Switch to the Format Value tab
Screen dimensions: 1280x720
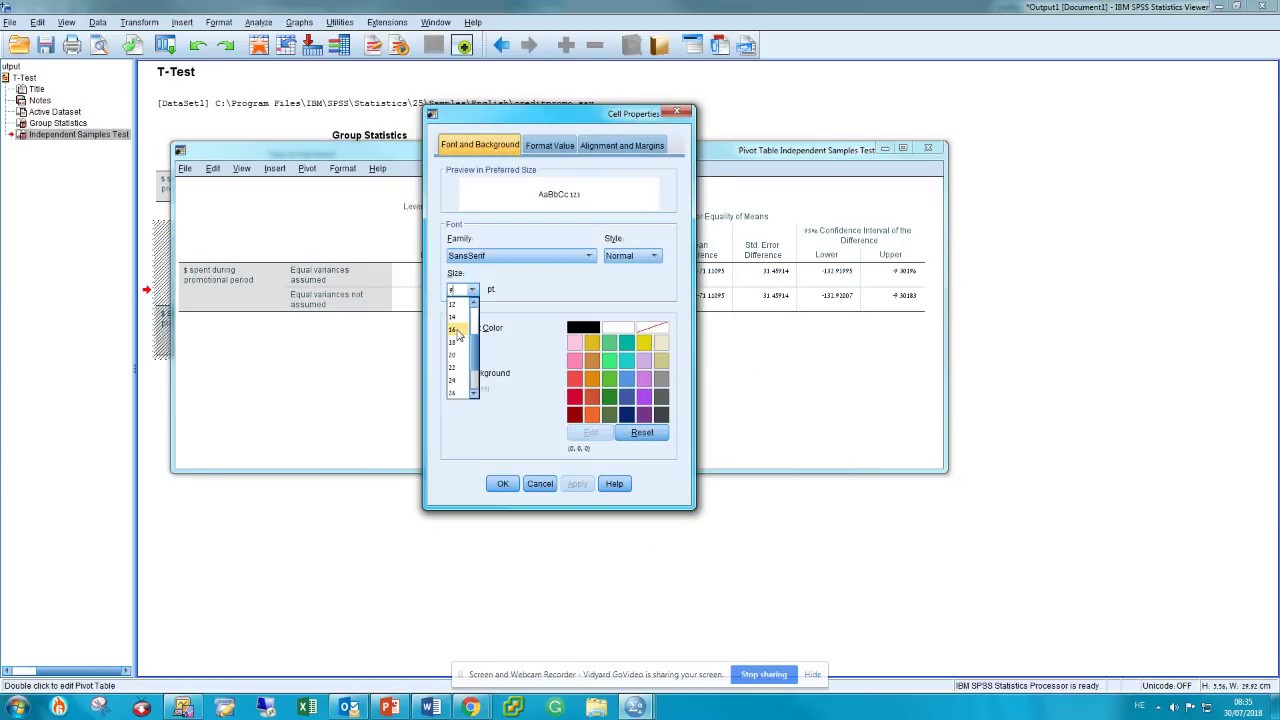click(550, 146)
